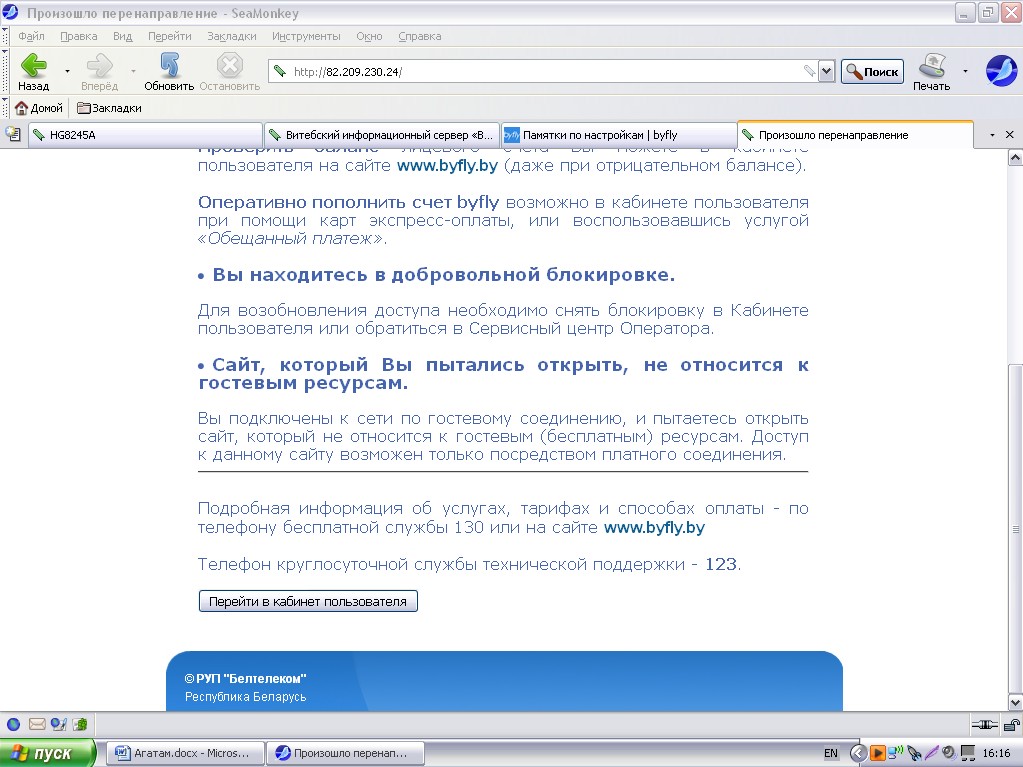Click the Поиск search button
1023x767 pixels.
[x=872, y=72]
